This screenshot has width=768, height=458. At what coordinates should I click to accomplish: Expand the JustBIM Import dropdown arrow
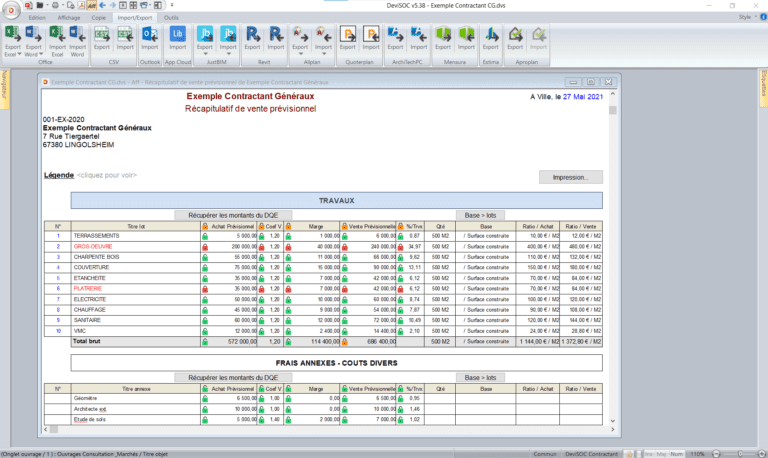(228, 53)
